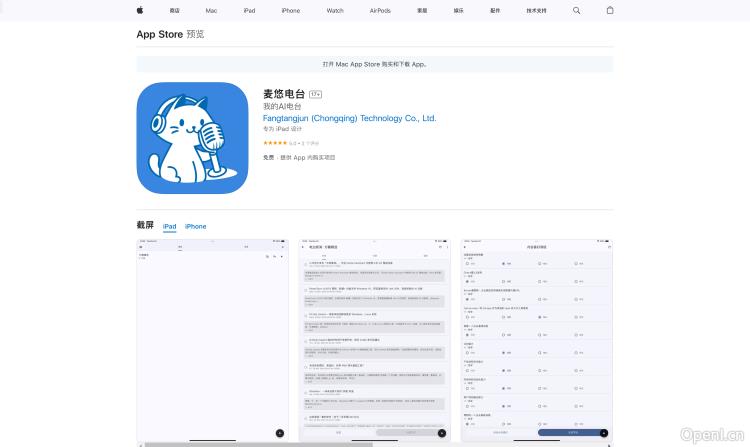
Task: Select the iPad screenshots tab
Action: tap(170, 226)
